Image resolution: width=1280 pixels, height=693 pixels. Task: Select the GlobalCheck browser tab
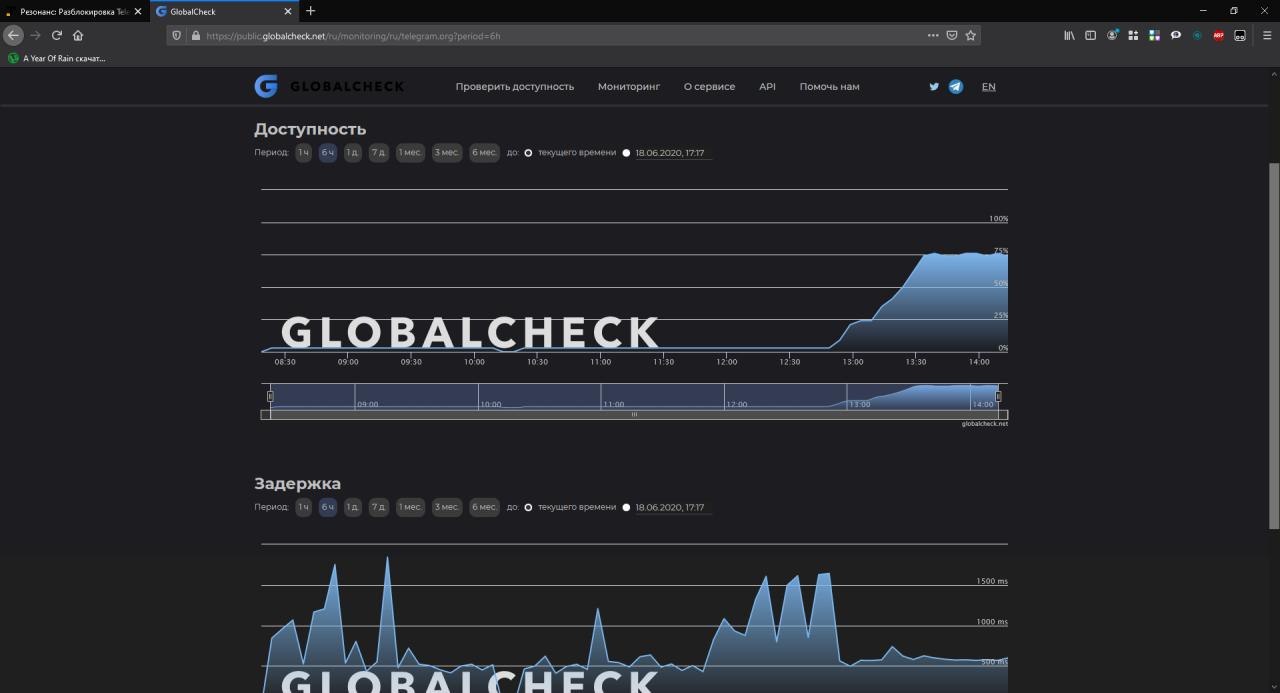tap(224, 11)
